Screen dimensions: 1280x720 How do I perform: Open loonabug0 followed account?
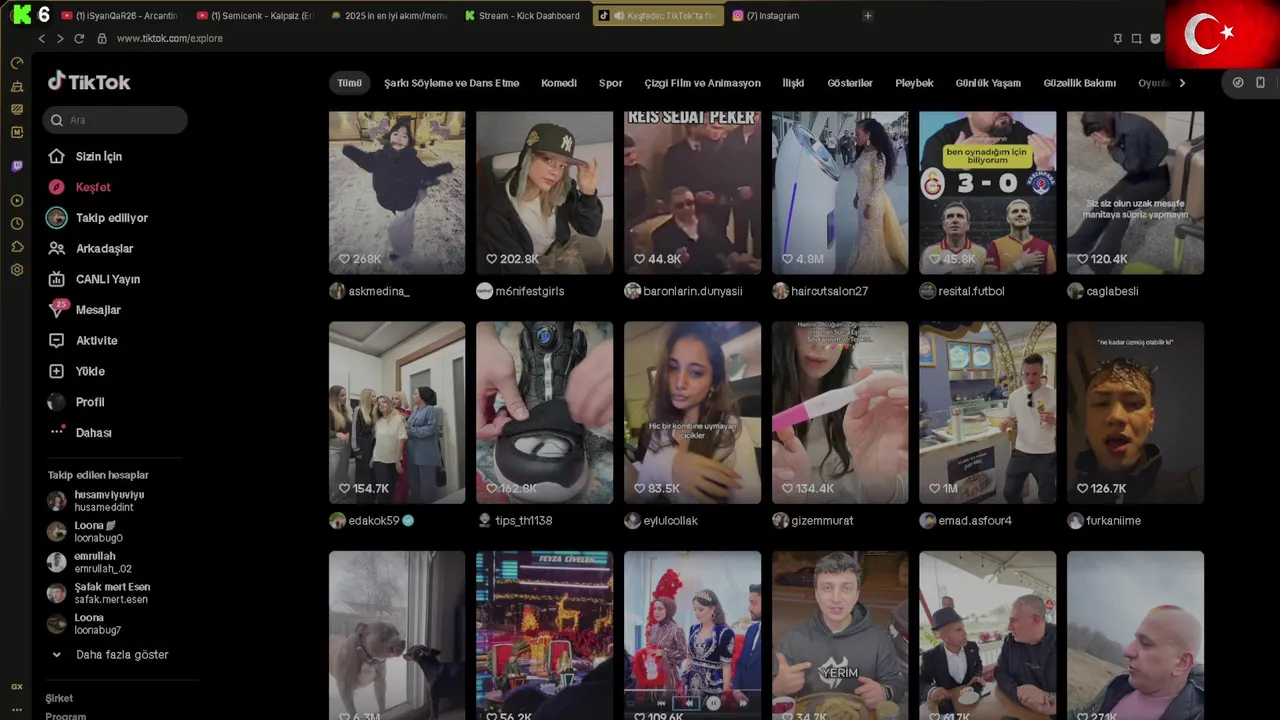98,532
